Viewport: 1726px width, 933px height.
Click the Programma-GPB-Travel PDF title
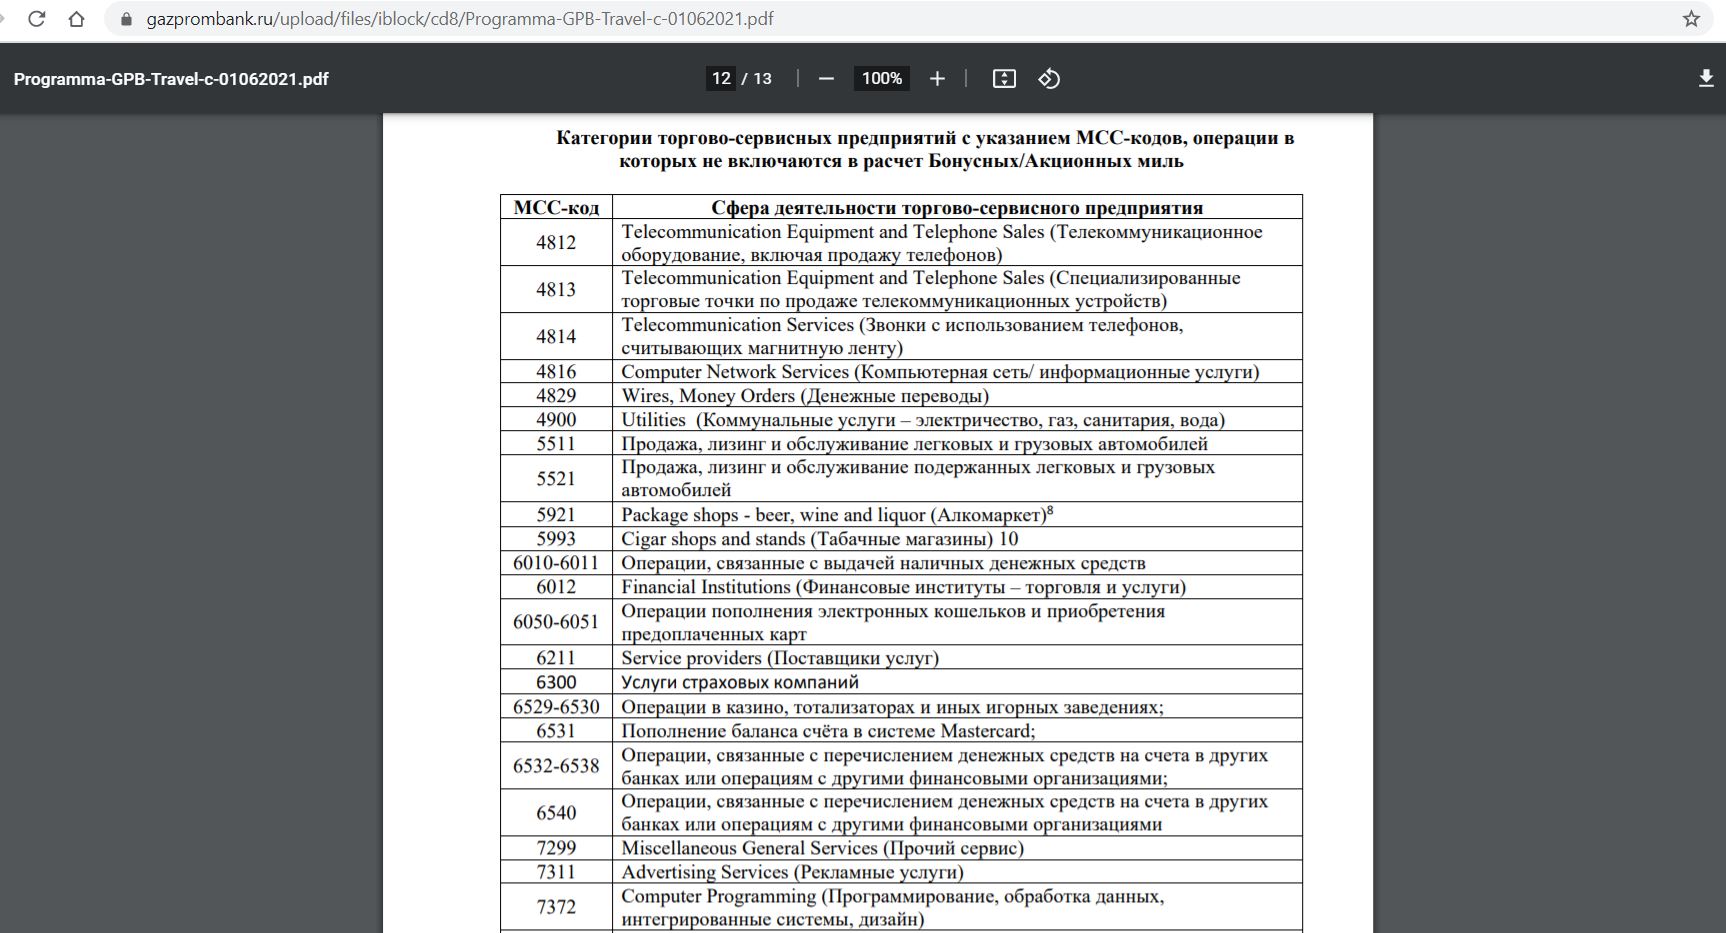171,79
